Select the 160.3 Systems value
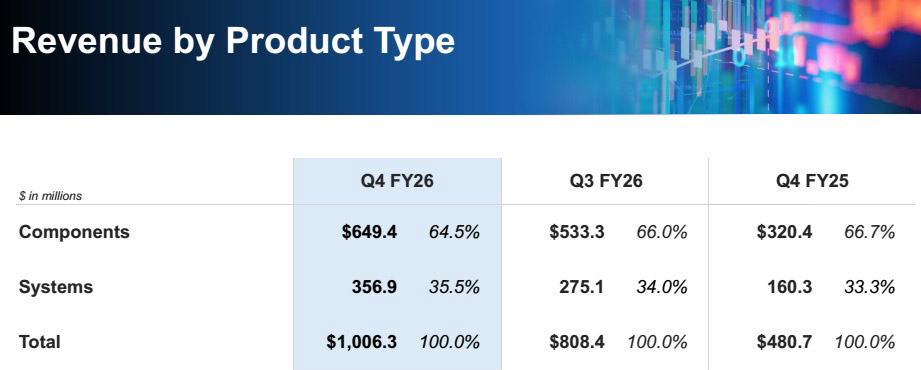Screen dimensions: 921x370 (789, 287)
